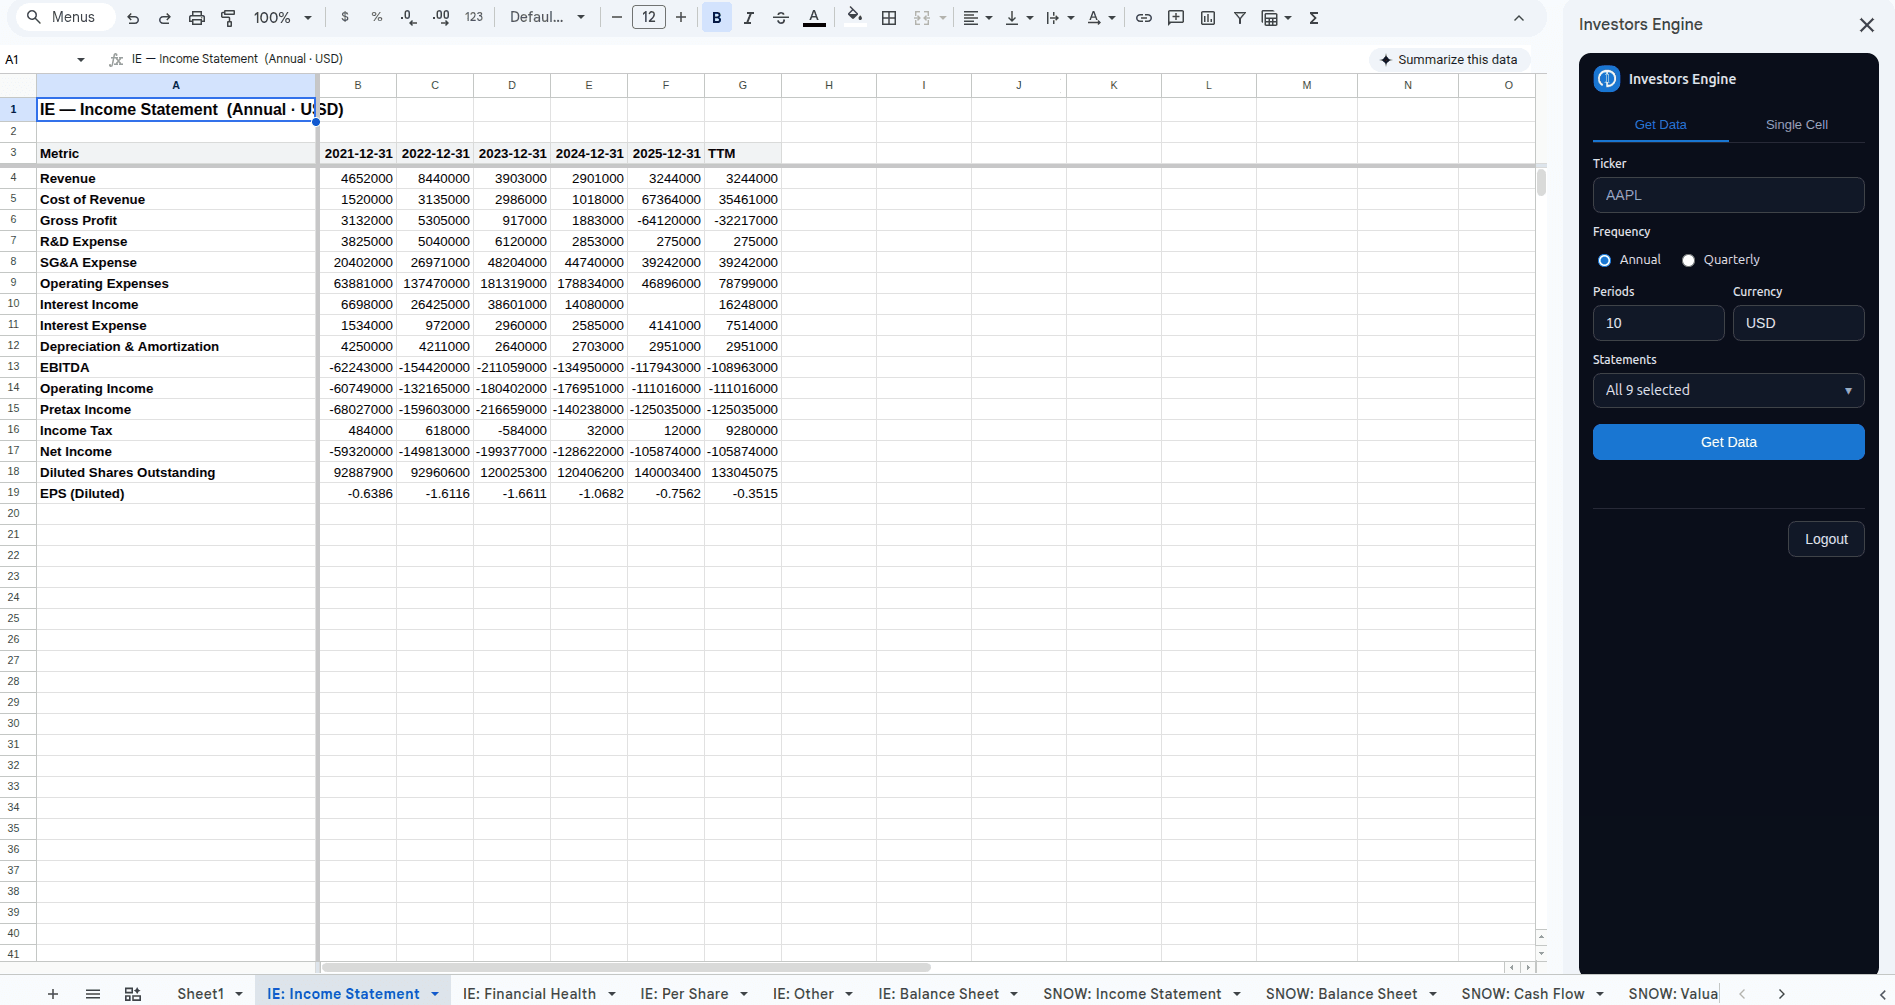This screenshot has height=1005, width=1895.
Task: Insert a link
Action: tap(1144, 17)
